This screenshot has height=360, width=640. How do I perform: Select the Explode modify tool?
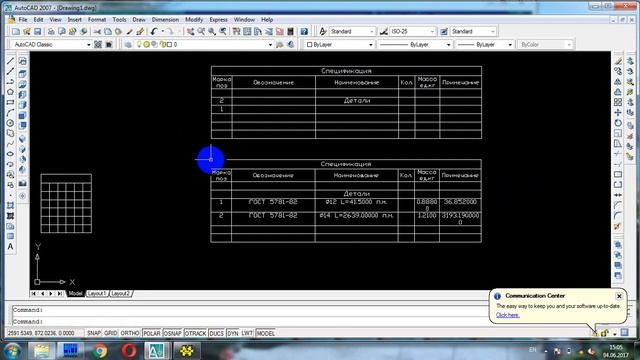pos(618,226)
